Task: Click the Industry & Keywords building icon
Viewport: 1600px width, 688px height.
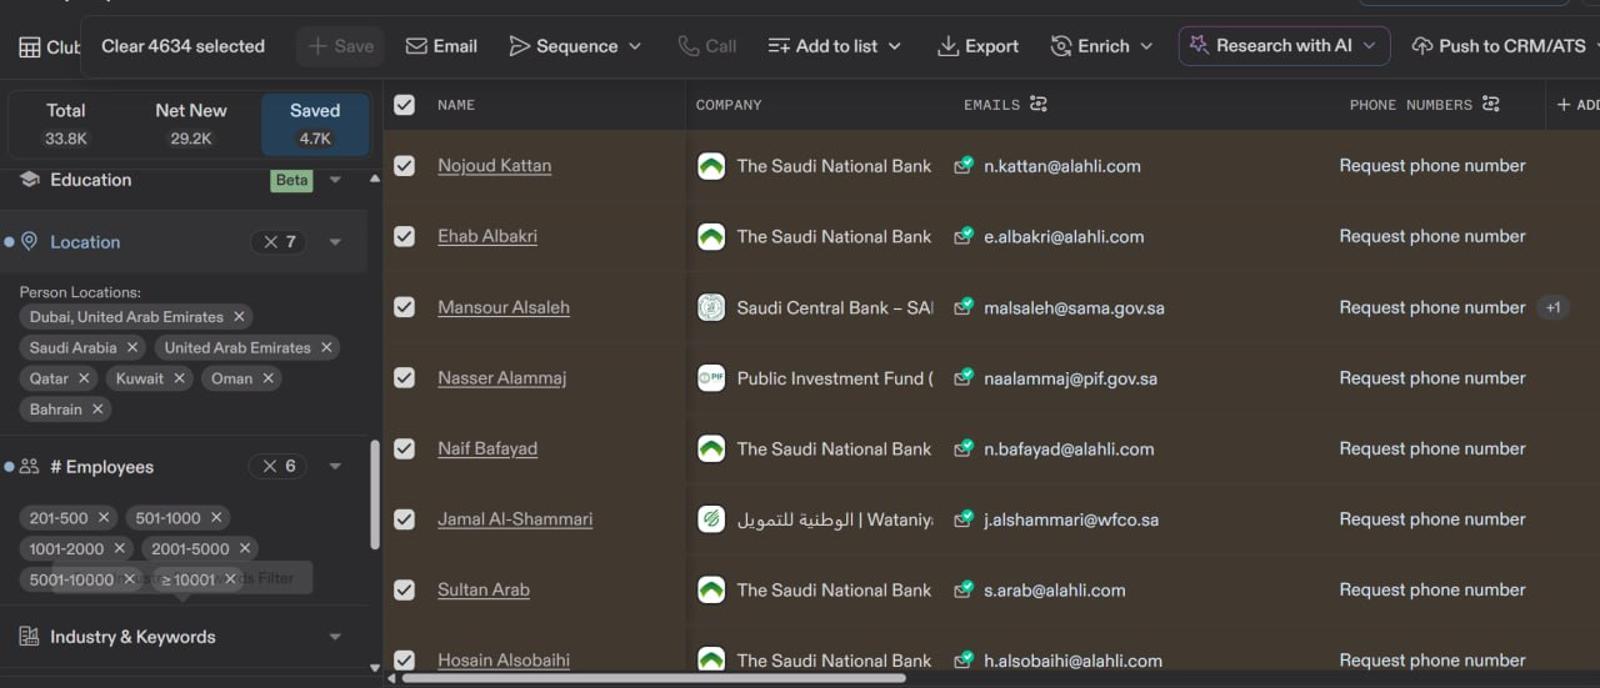Action: tap(30, 636)
